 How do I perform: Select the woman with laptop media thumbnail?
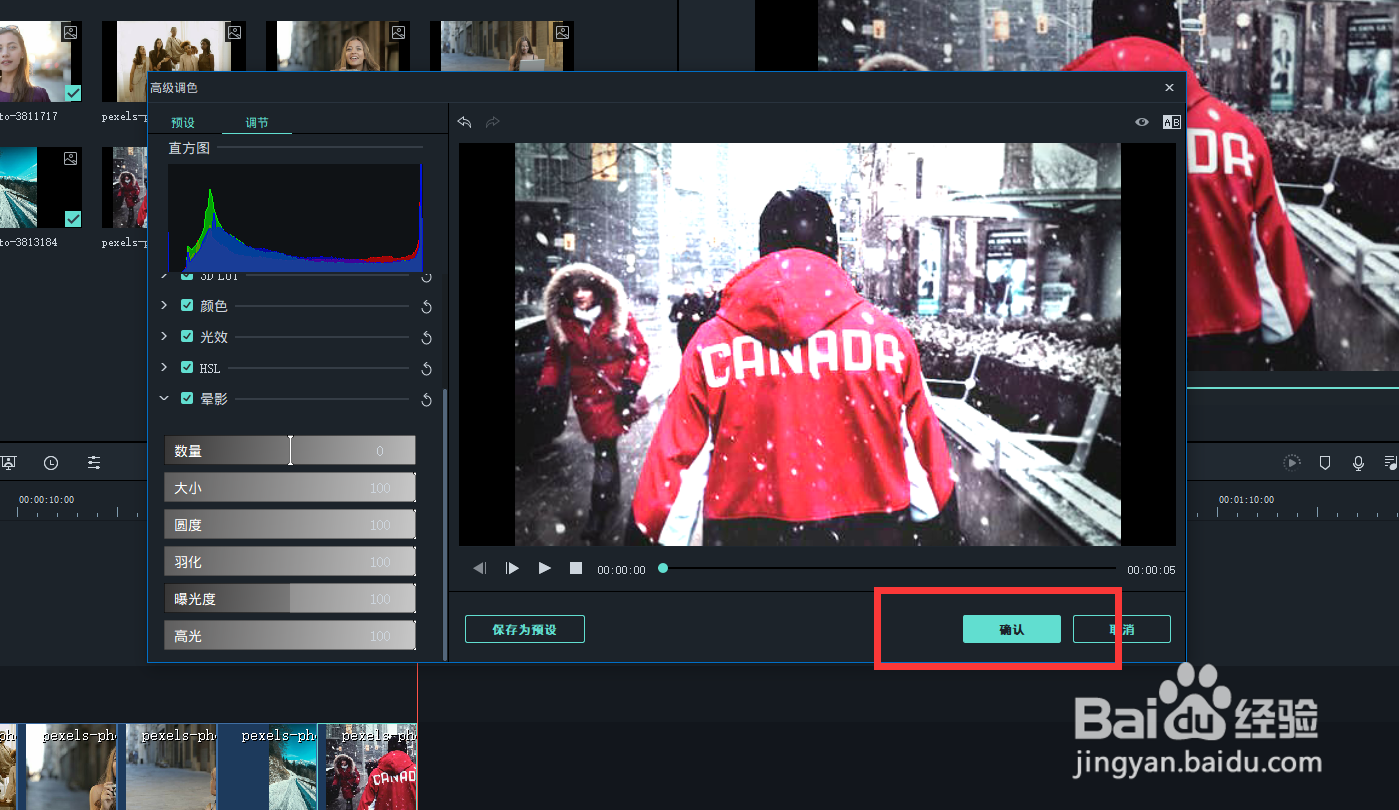tap(502, 47)
